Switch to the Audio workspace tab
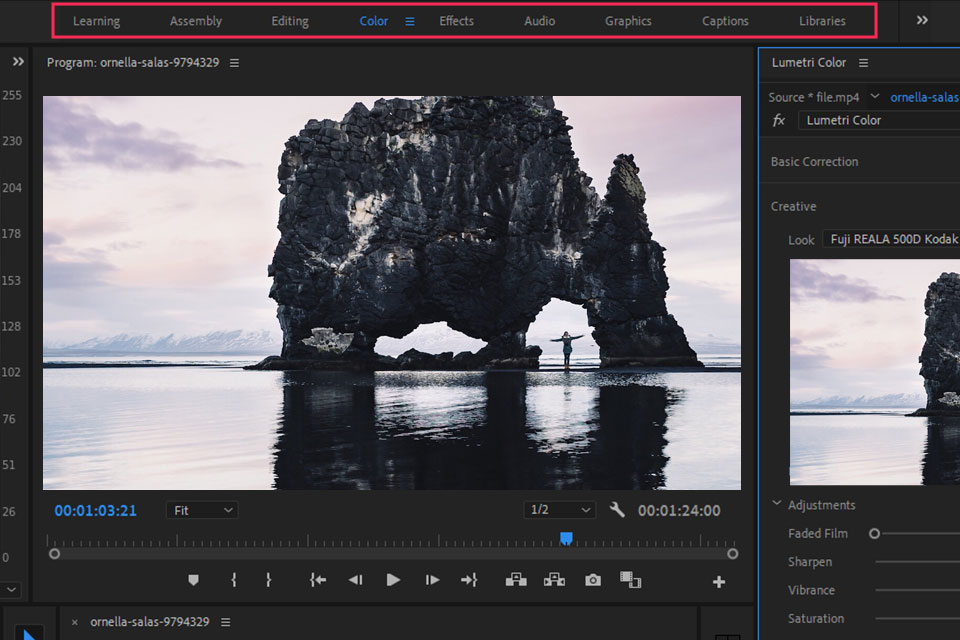The image size is (960, 640). coord(540,21)
